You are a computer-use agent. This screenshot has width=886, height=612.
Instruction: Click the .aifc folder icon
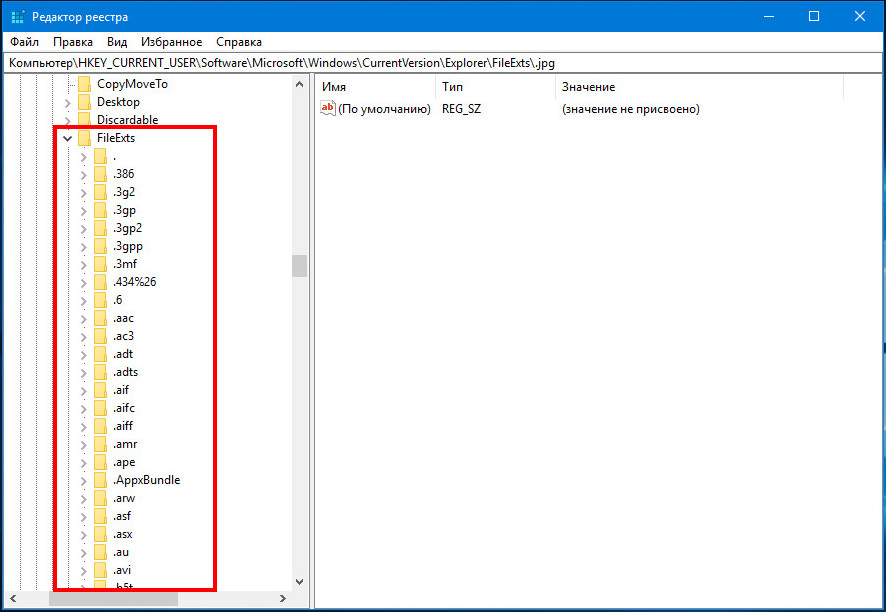point(100,408)
